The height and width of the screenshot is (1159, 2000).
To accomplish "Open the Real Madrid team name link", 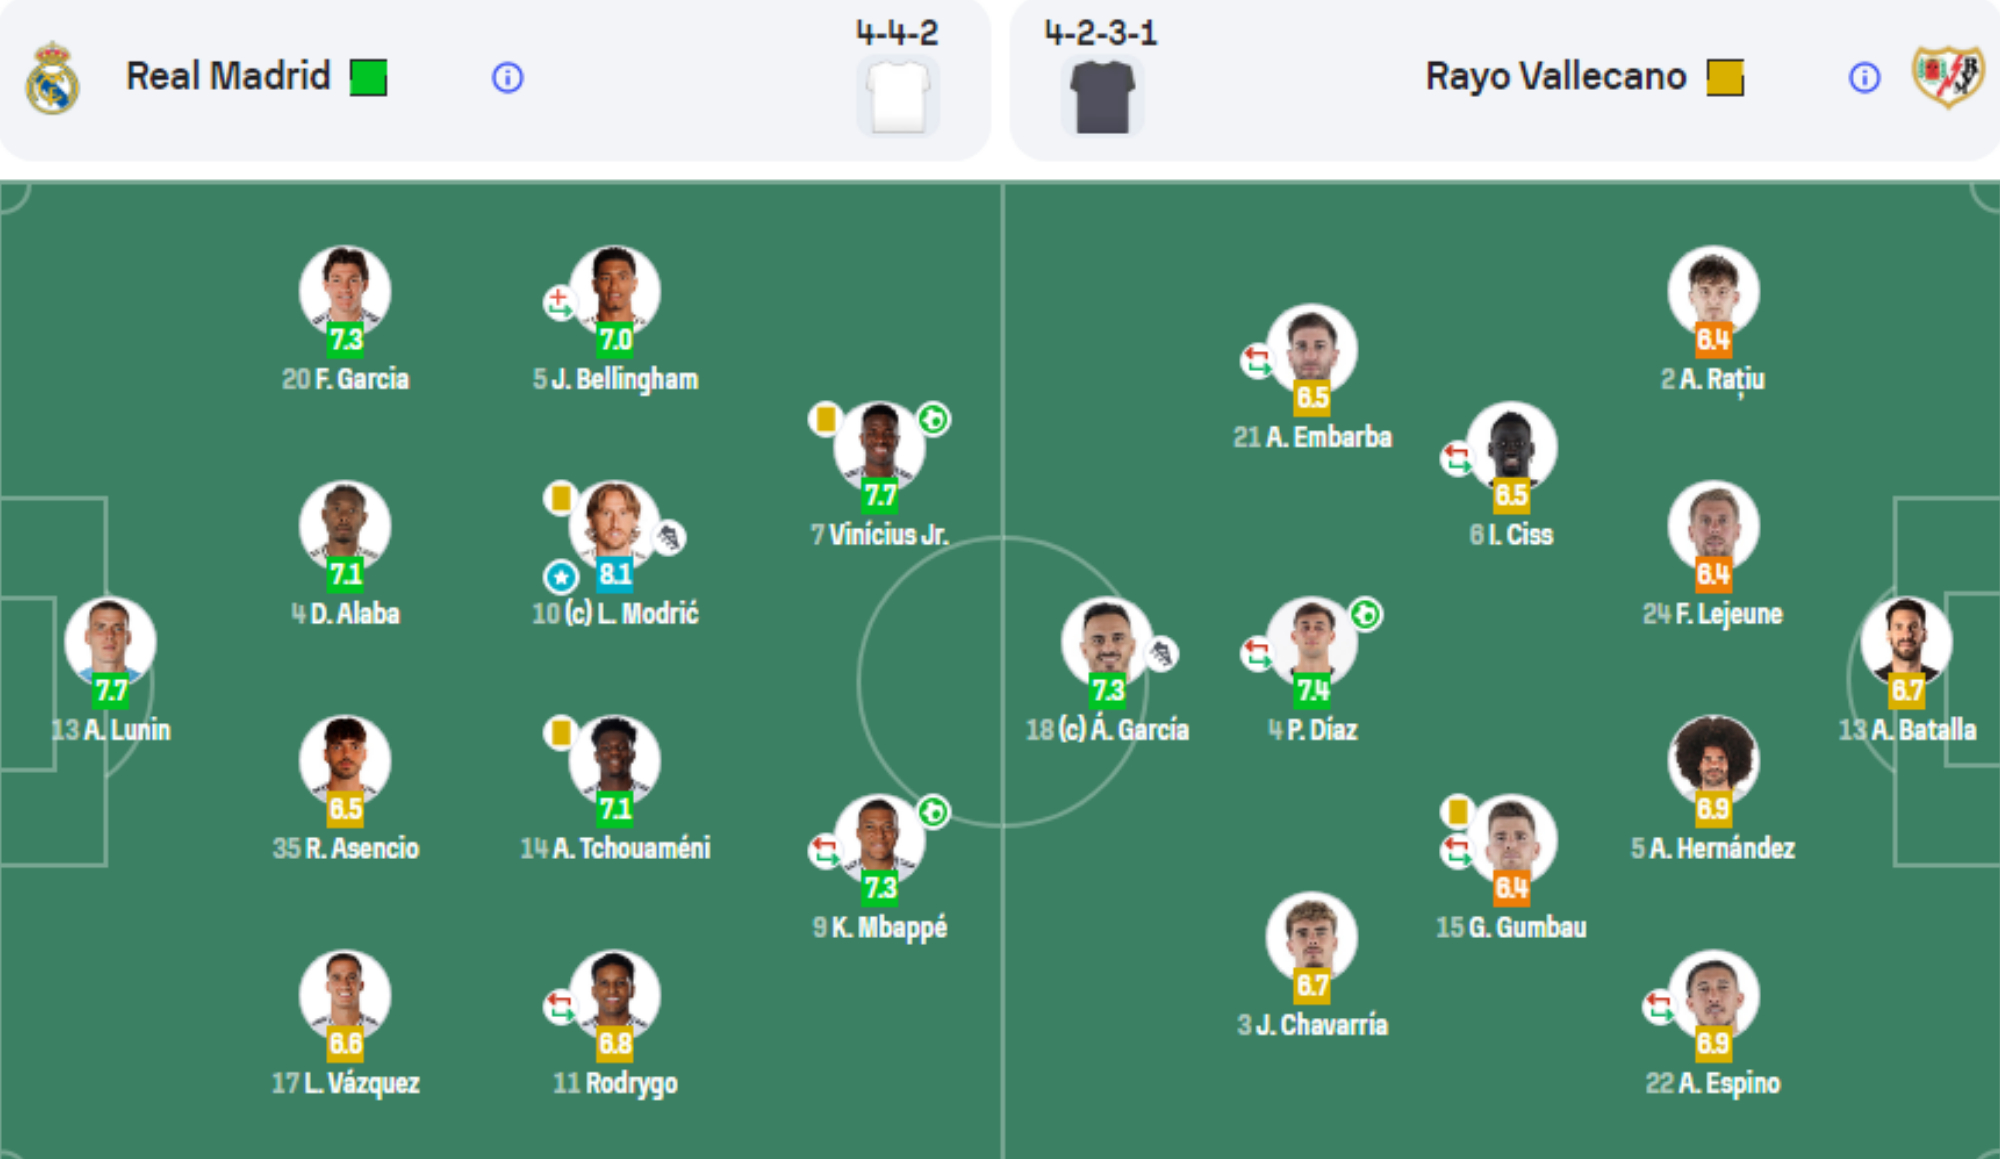I will 228,76.
